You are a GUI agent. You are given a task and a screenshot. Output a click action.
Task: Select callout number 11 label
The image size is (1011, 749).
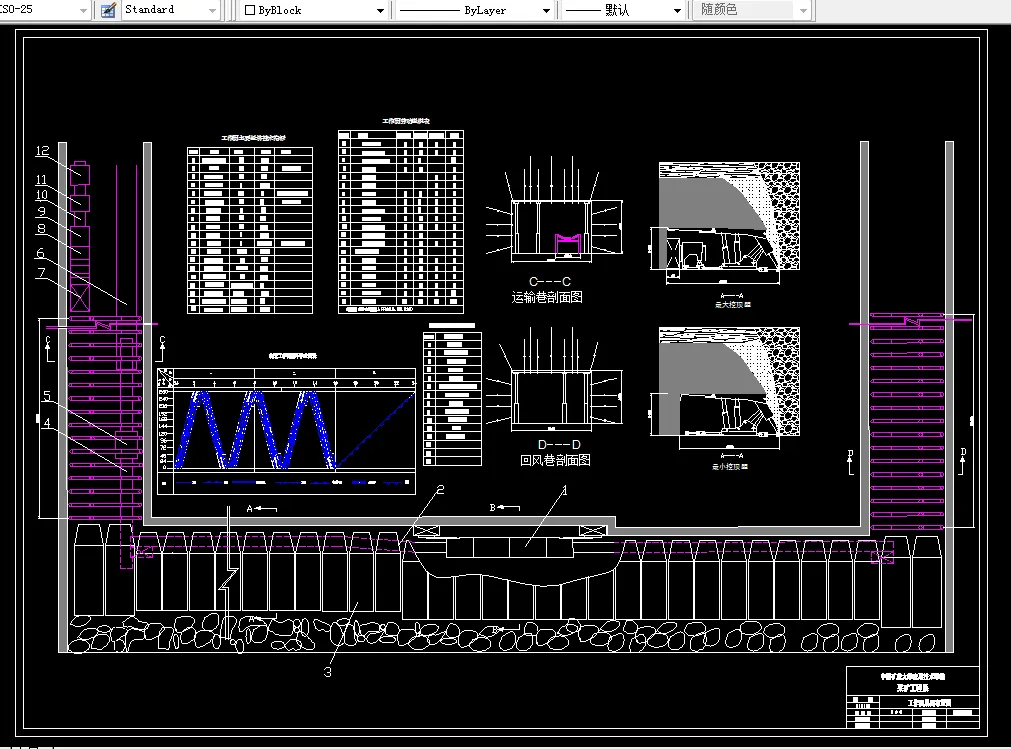41,180
